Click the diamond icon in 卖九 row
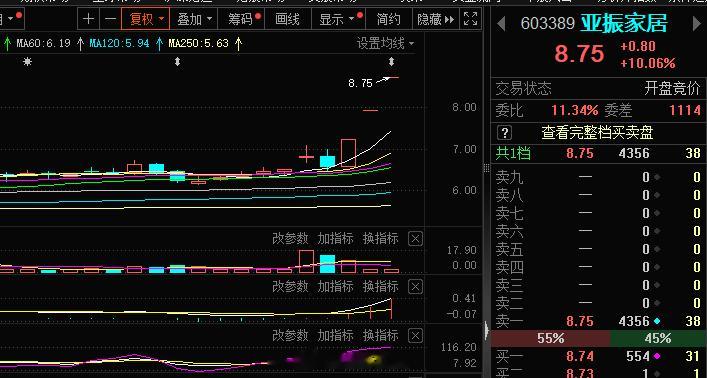The image size is (707, 378). tap(656, 178)
